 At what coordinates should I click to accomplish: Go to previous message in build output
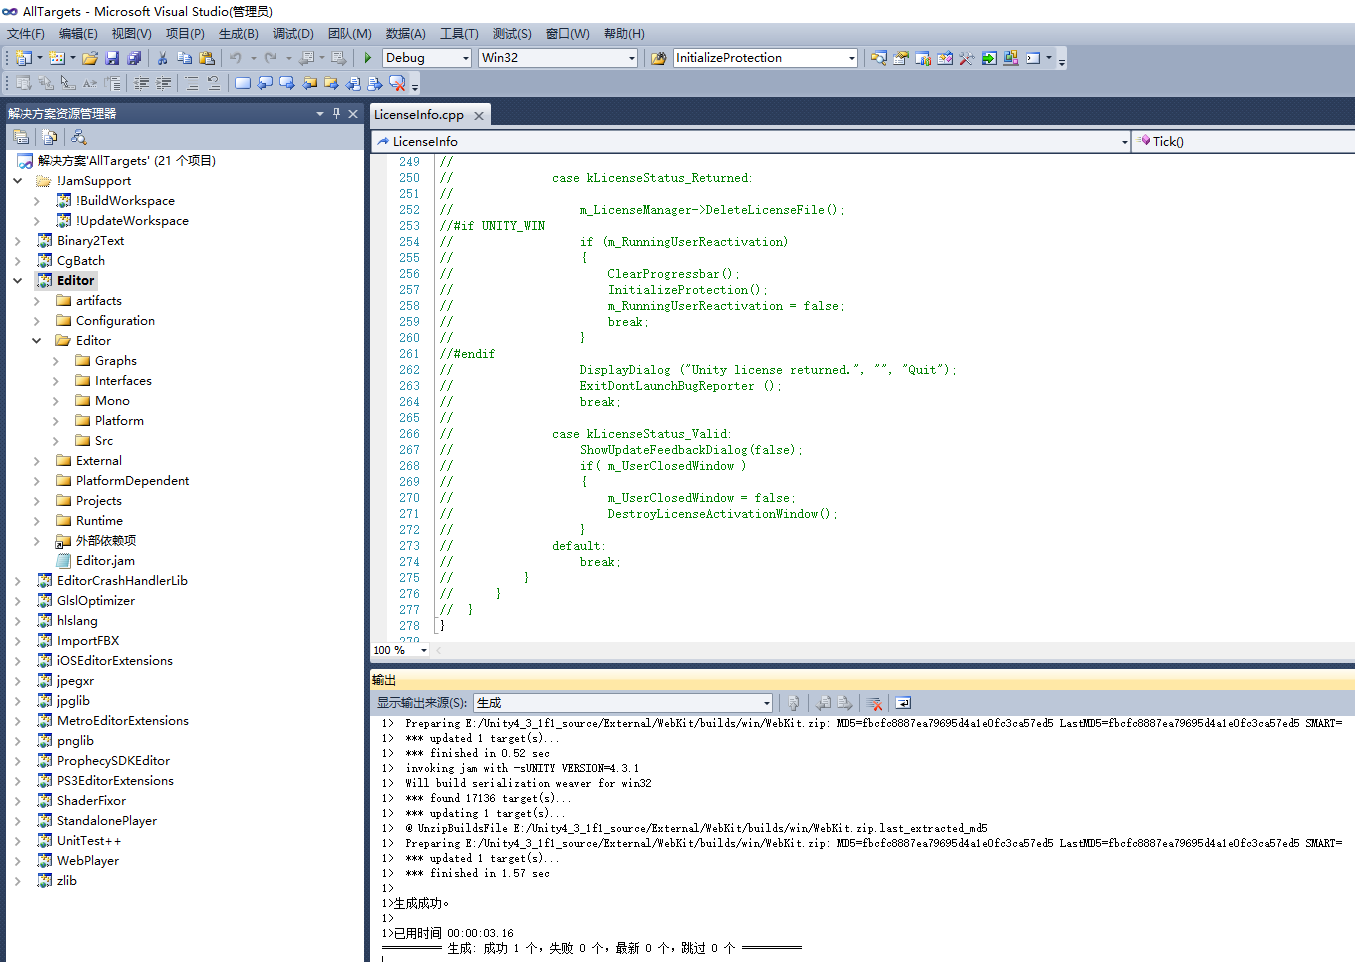823,702
